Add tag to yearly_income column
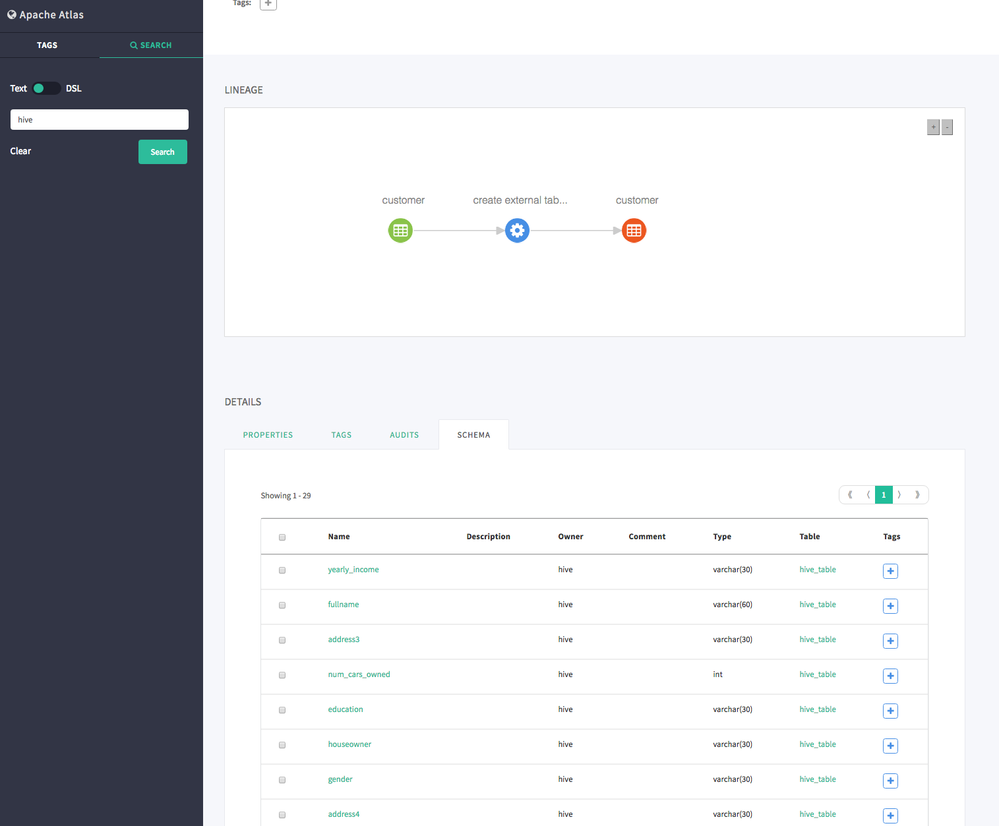 pyautogui.click(x=890, y=571)
